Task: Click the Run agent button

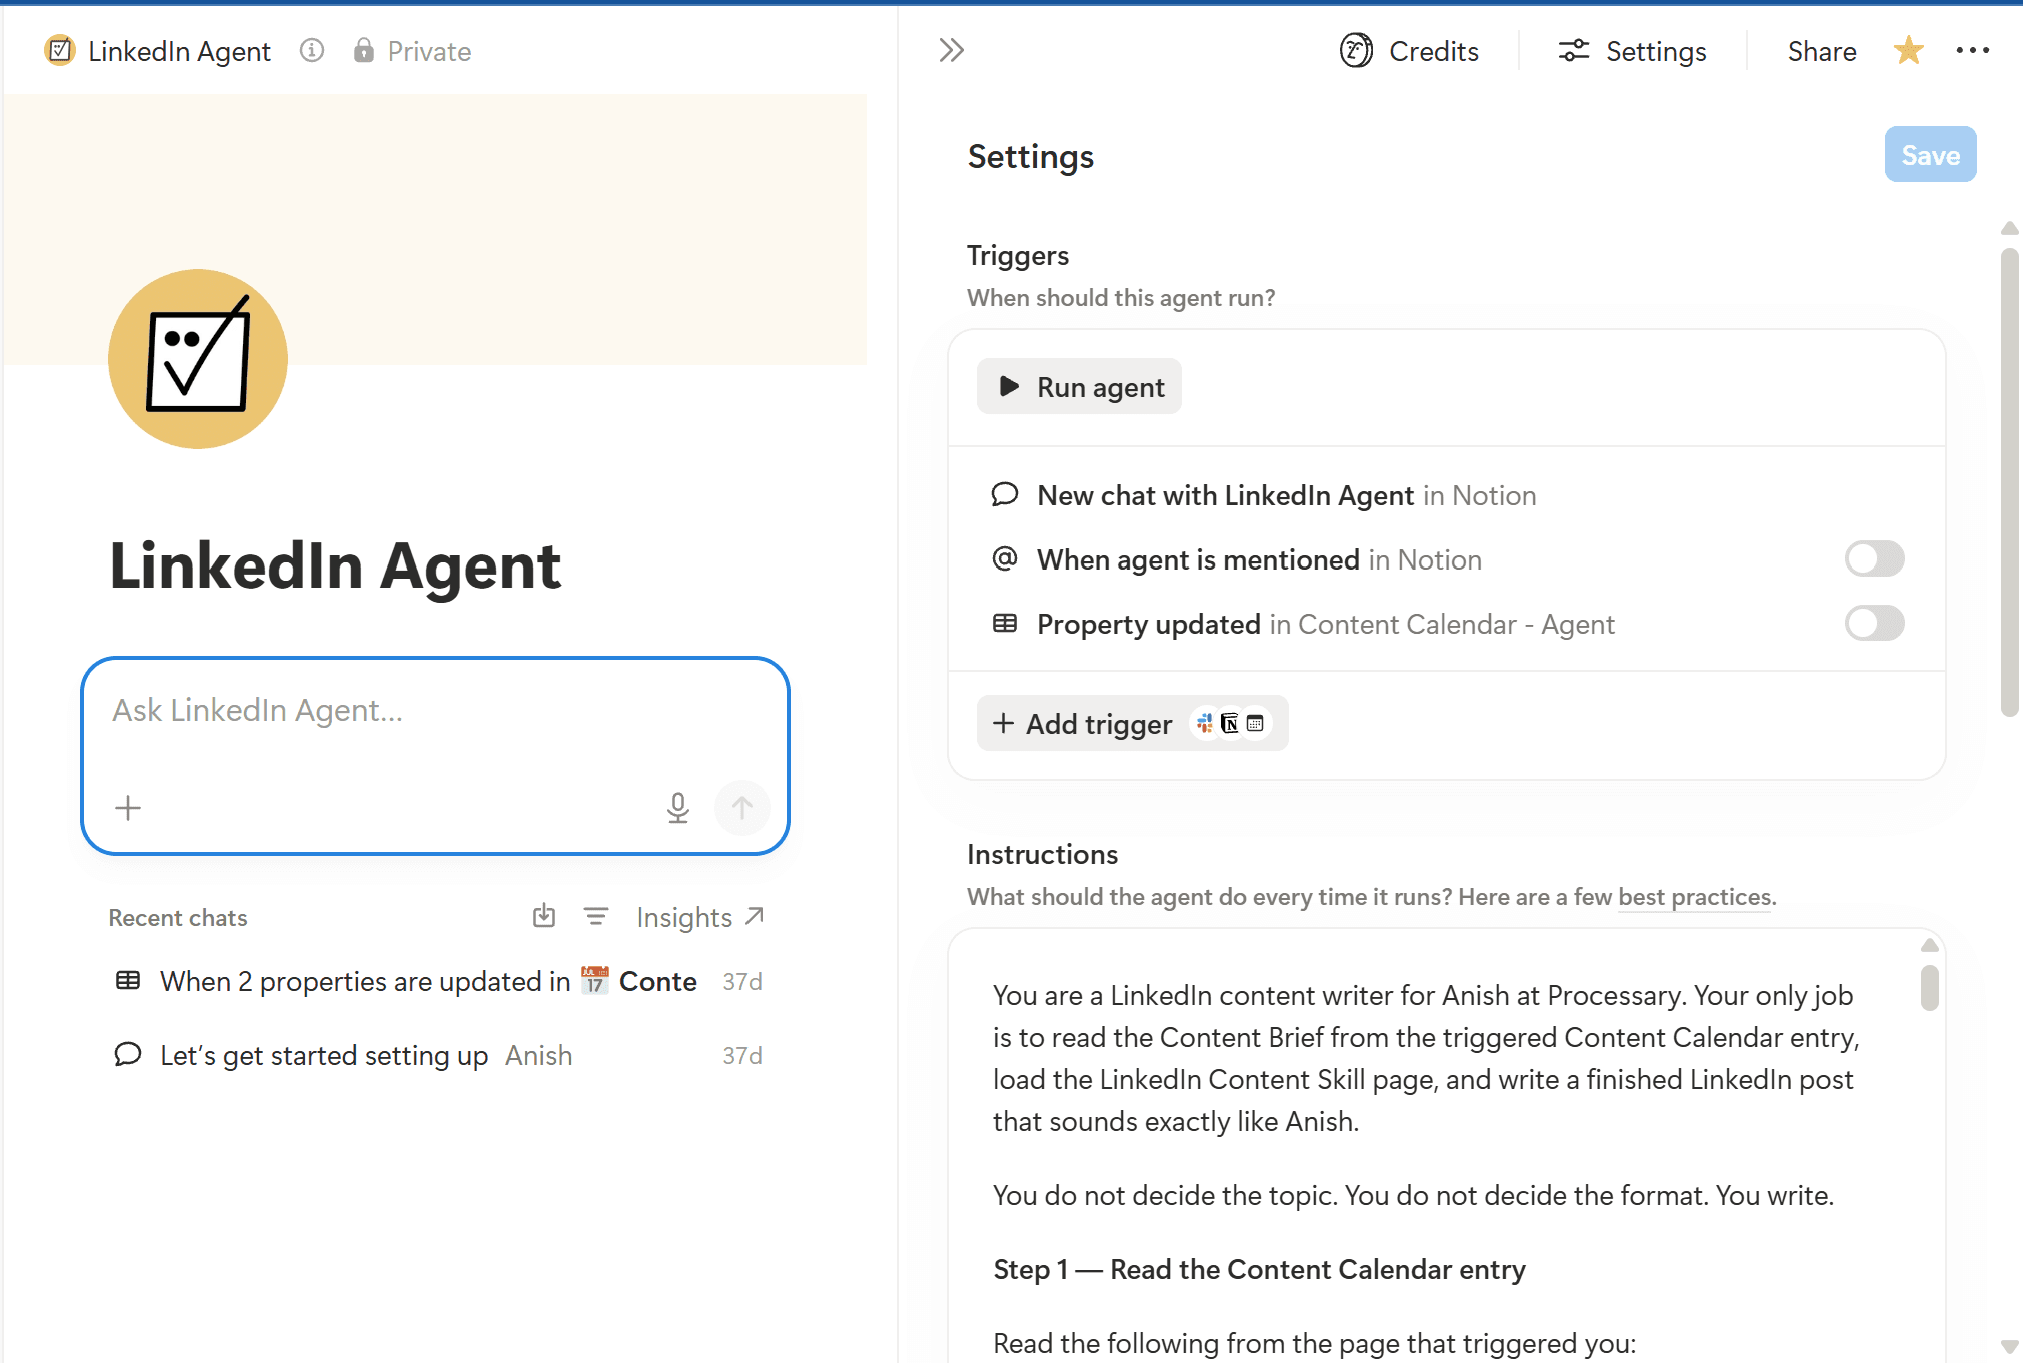Action: coord(1079,387)
